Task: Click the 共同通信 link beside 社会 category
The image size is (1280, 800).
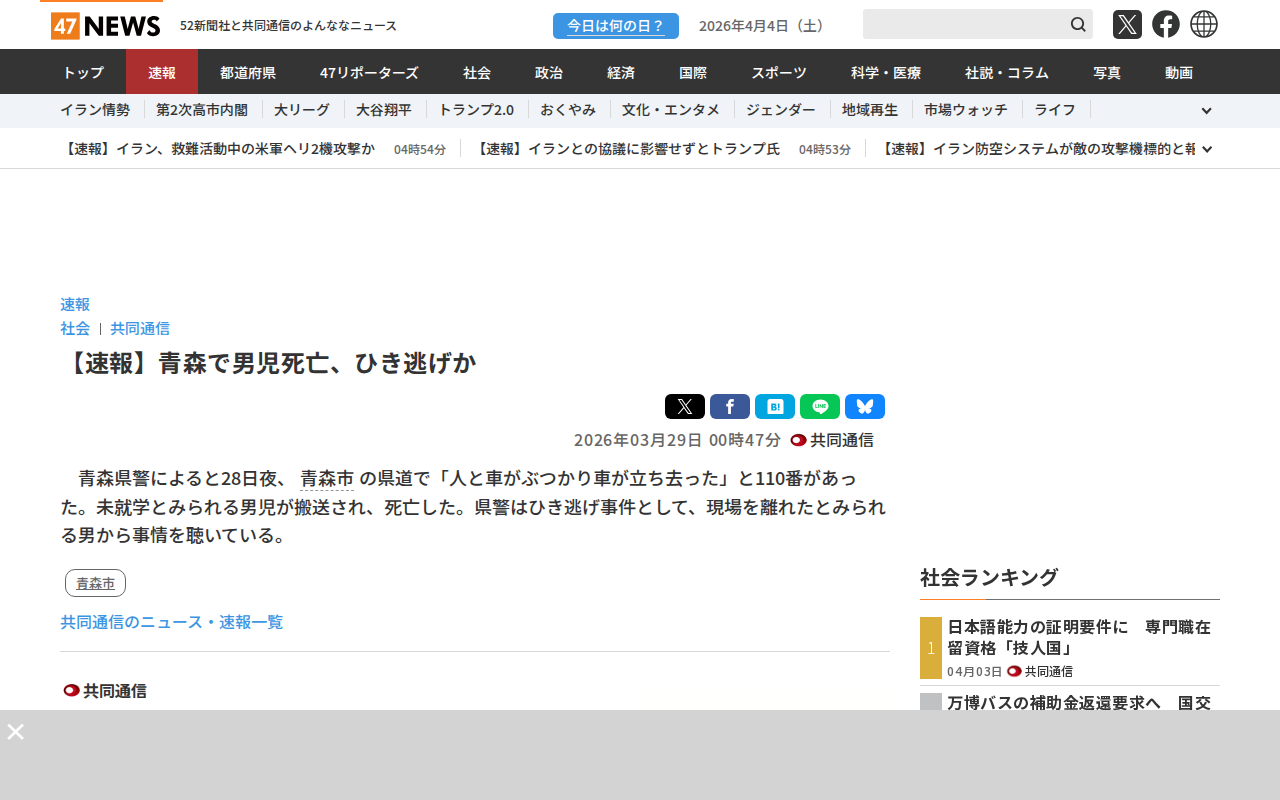Action: [140, 328]
